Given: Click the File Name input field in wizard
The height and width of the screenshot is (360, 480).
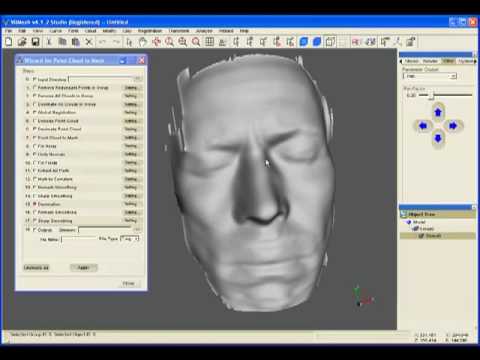Looking at the screenshot, I should click(x=79, y=239).
